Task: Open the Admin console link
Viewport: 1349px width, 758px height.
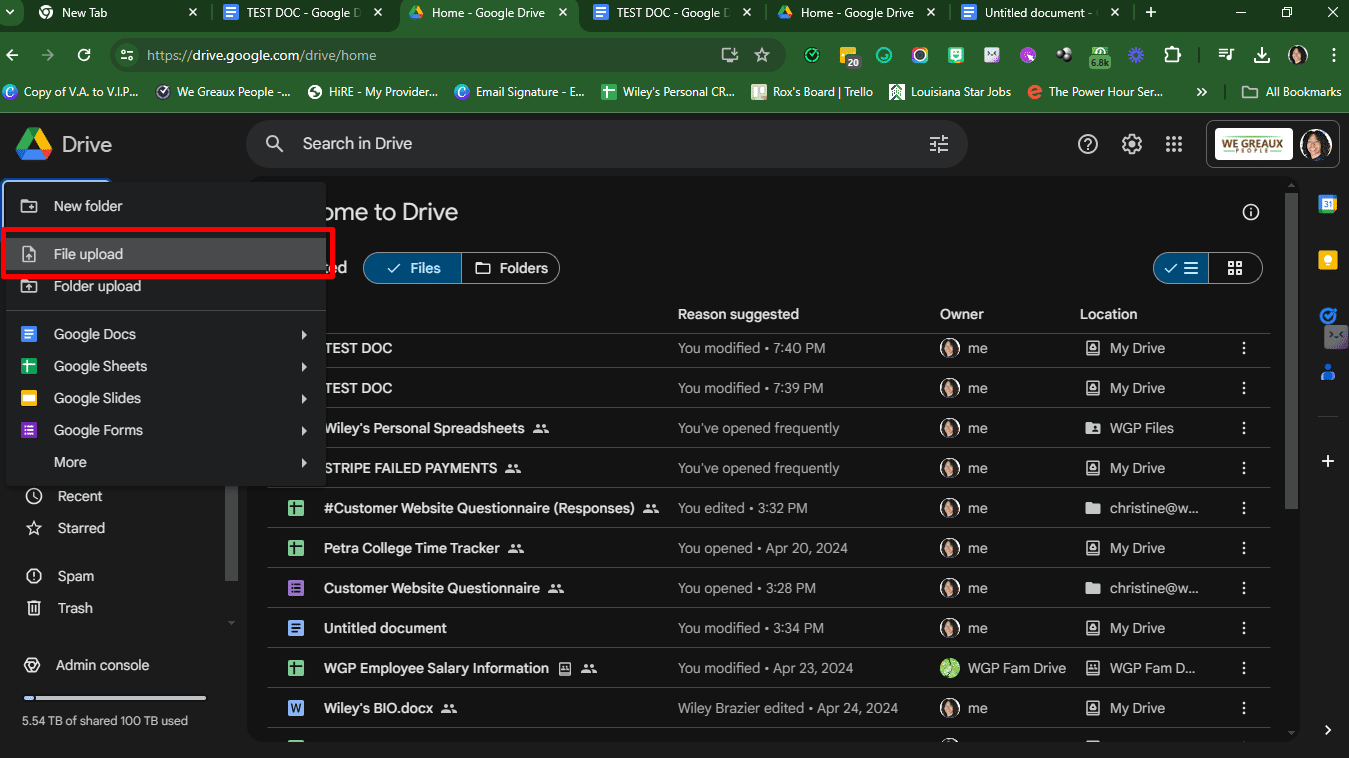Action: tap(102, 665)
